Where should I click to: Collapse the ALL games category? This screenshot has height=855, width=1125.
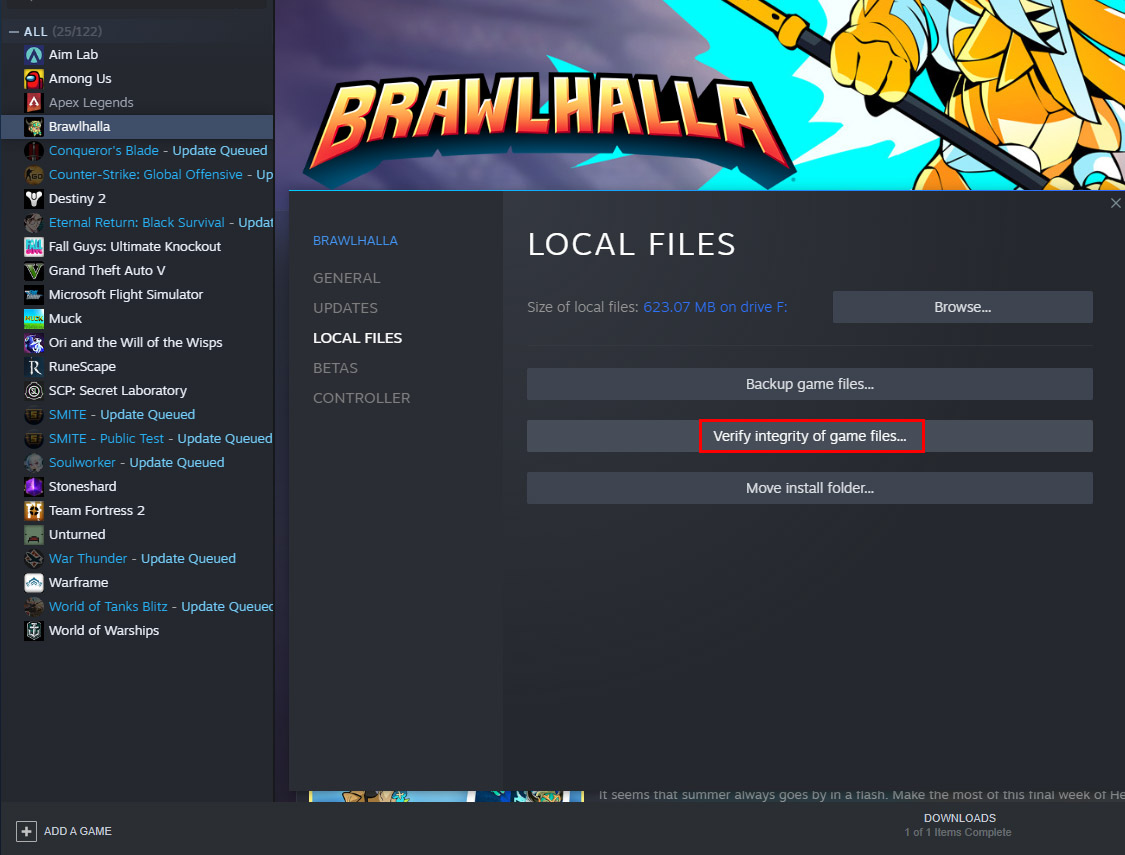14,31
